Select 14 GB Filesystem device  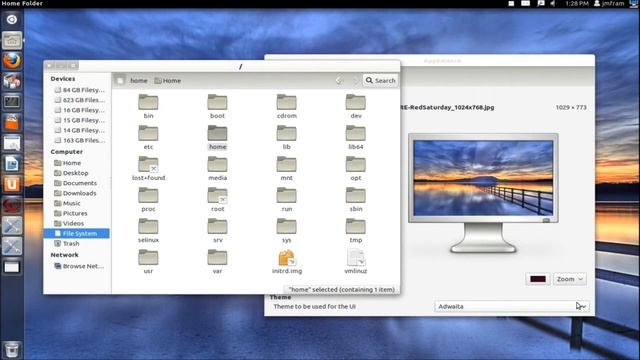click(x=80, y=130)
